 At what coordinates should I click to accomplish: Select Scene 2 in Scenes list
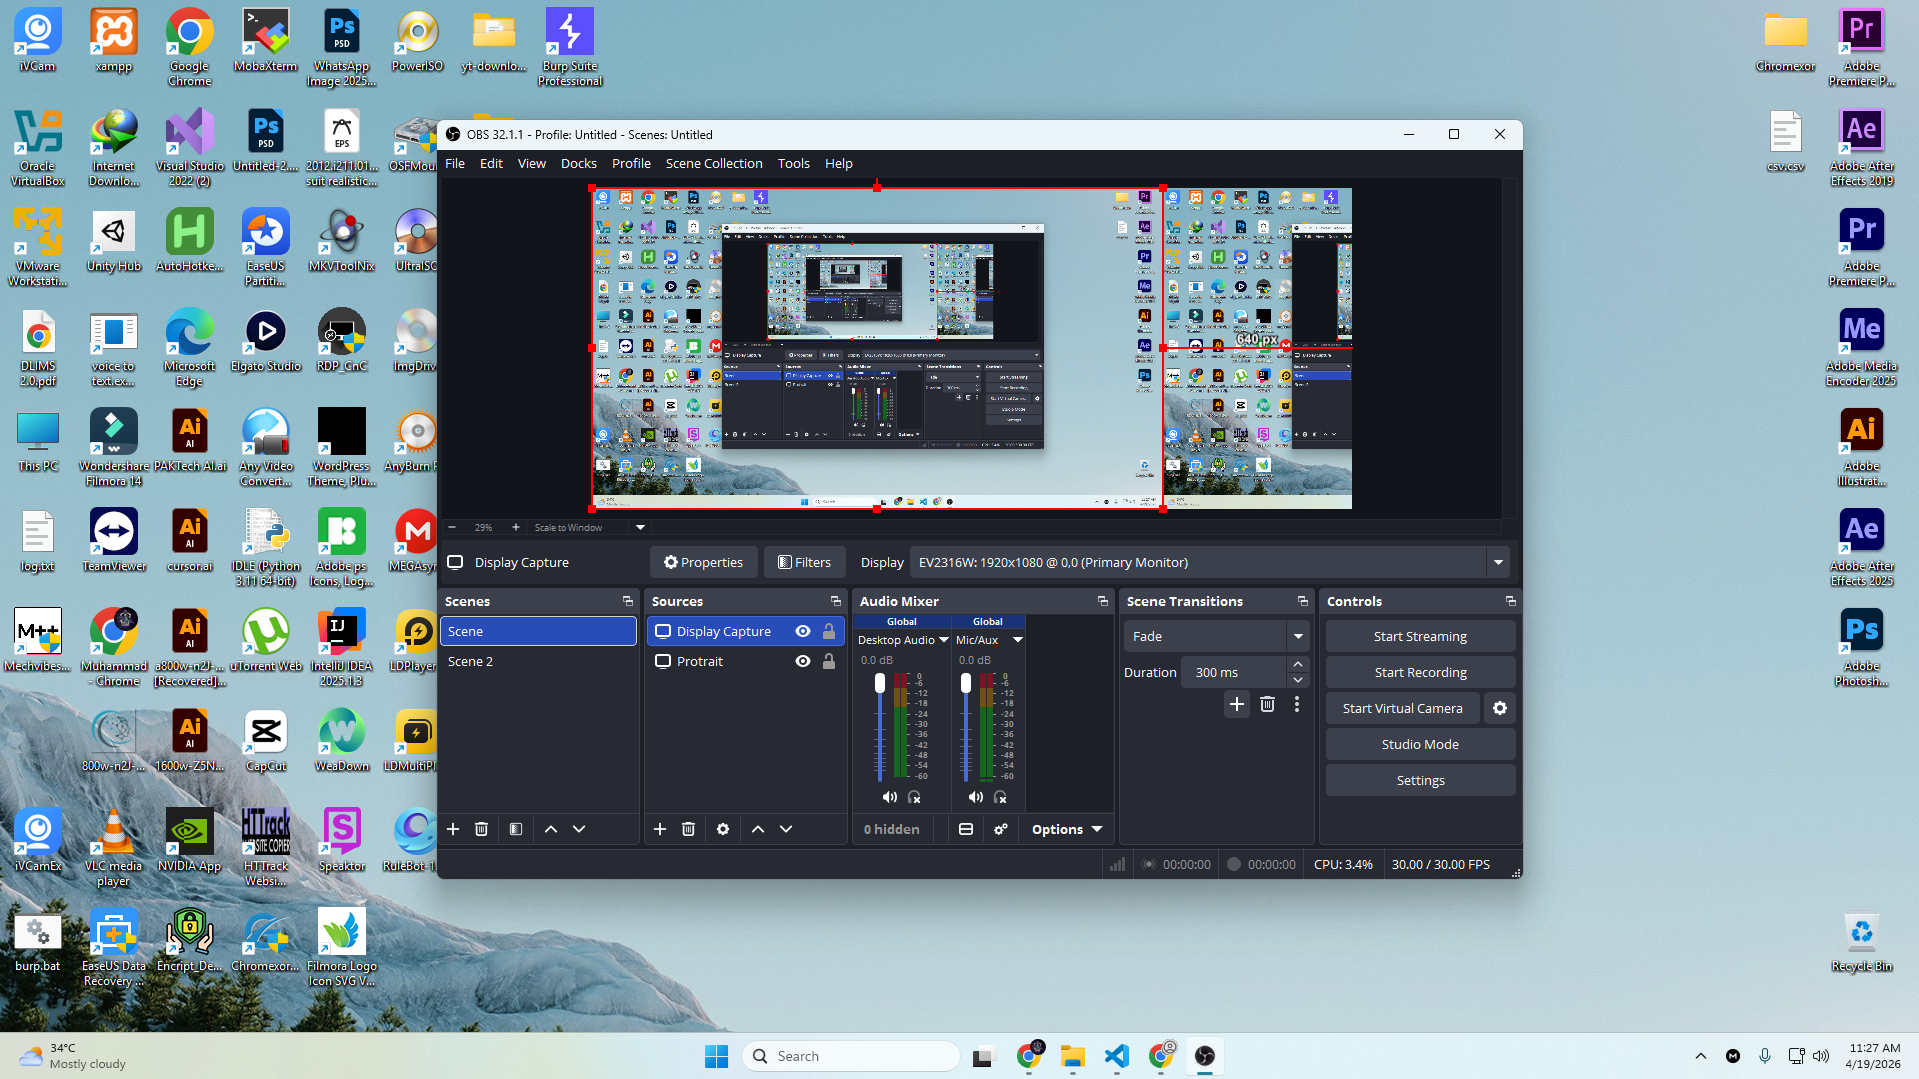point(470,661)
